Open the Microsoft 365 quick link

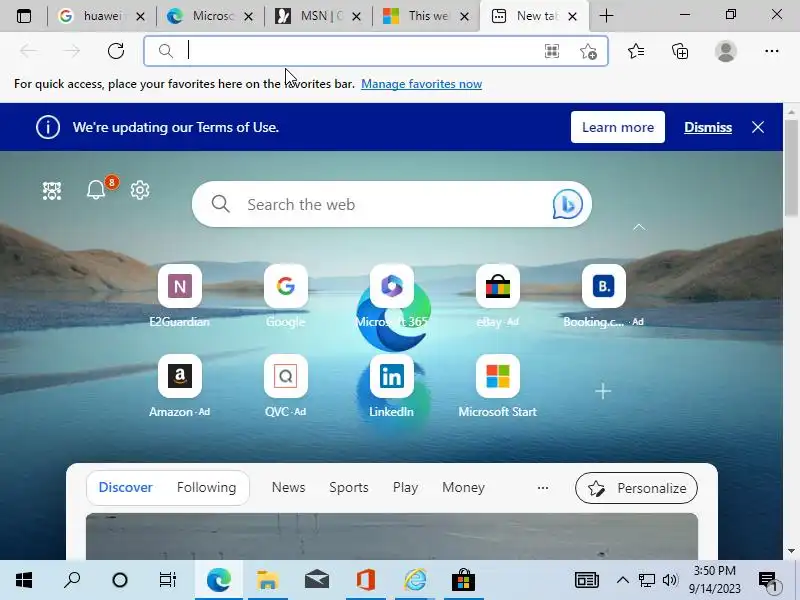392,296
